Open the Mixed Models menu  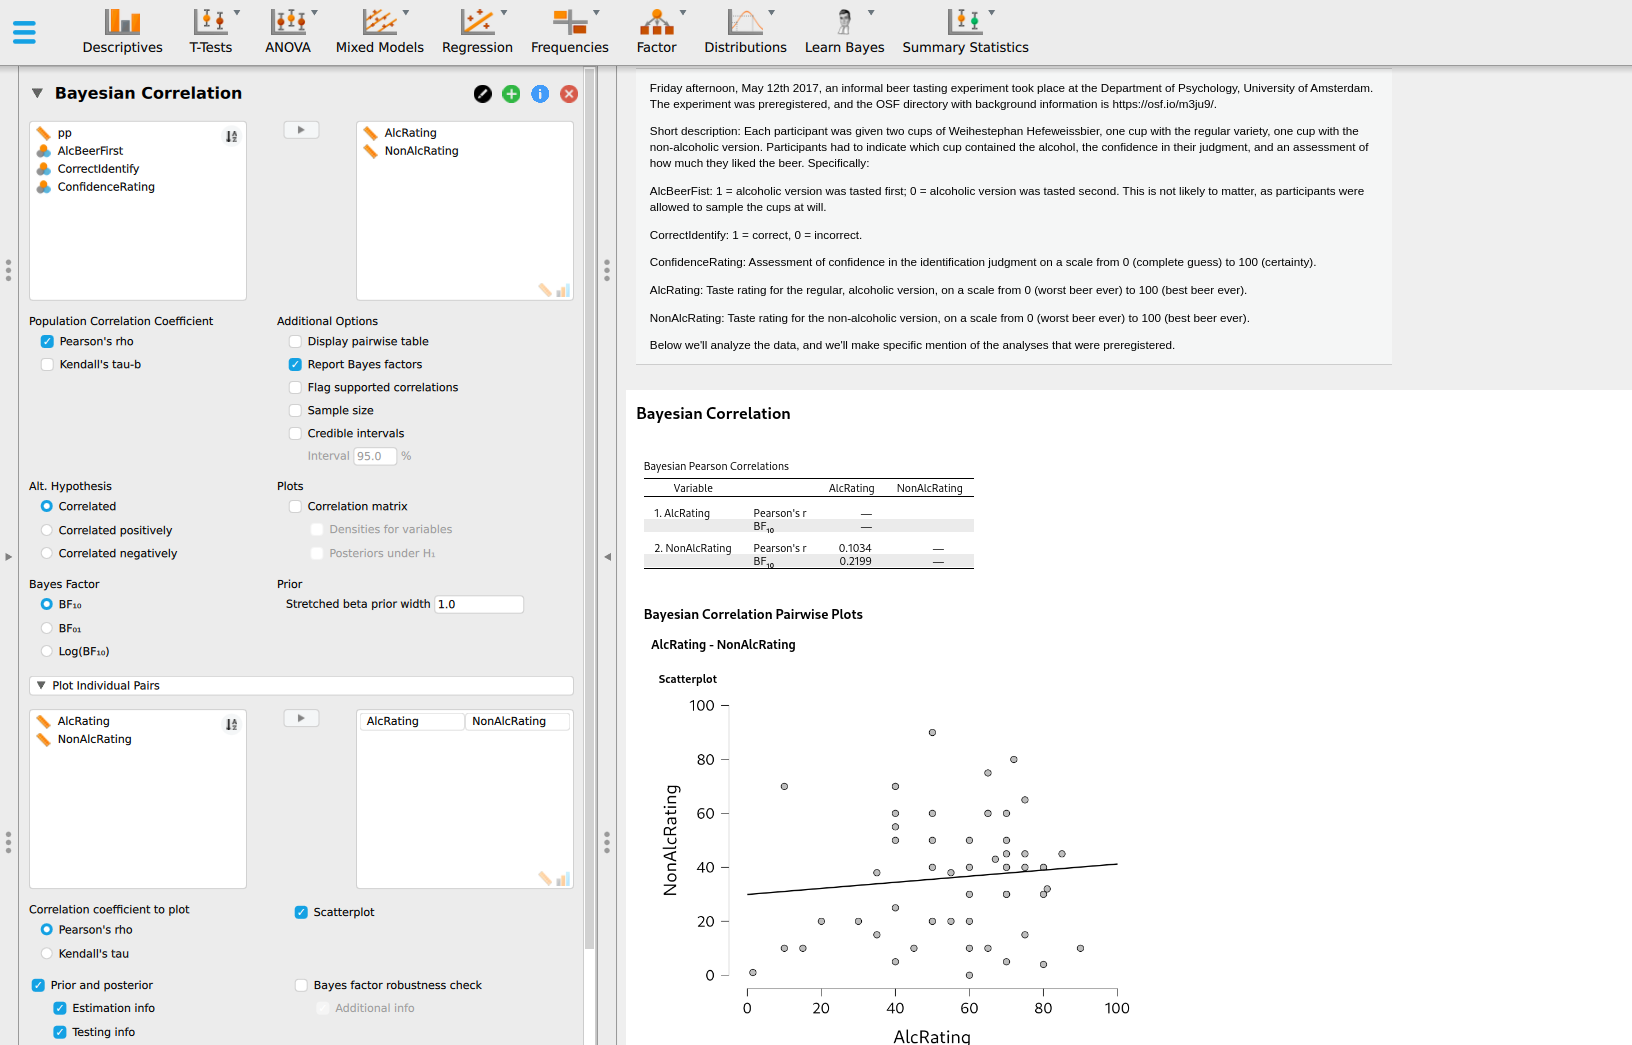[x=379, y=31]
